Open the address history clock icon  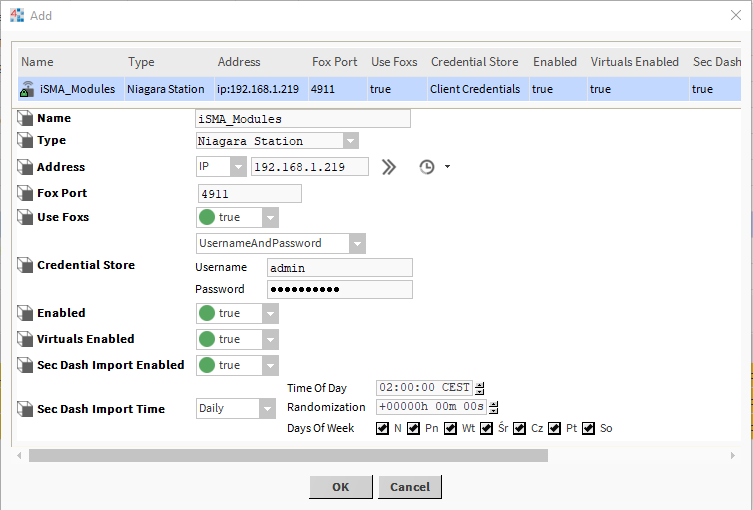pos(427,167)
